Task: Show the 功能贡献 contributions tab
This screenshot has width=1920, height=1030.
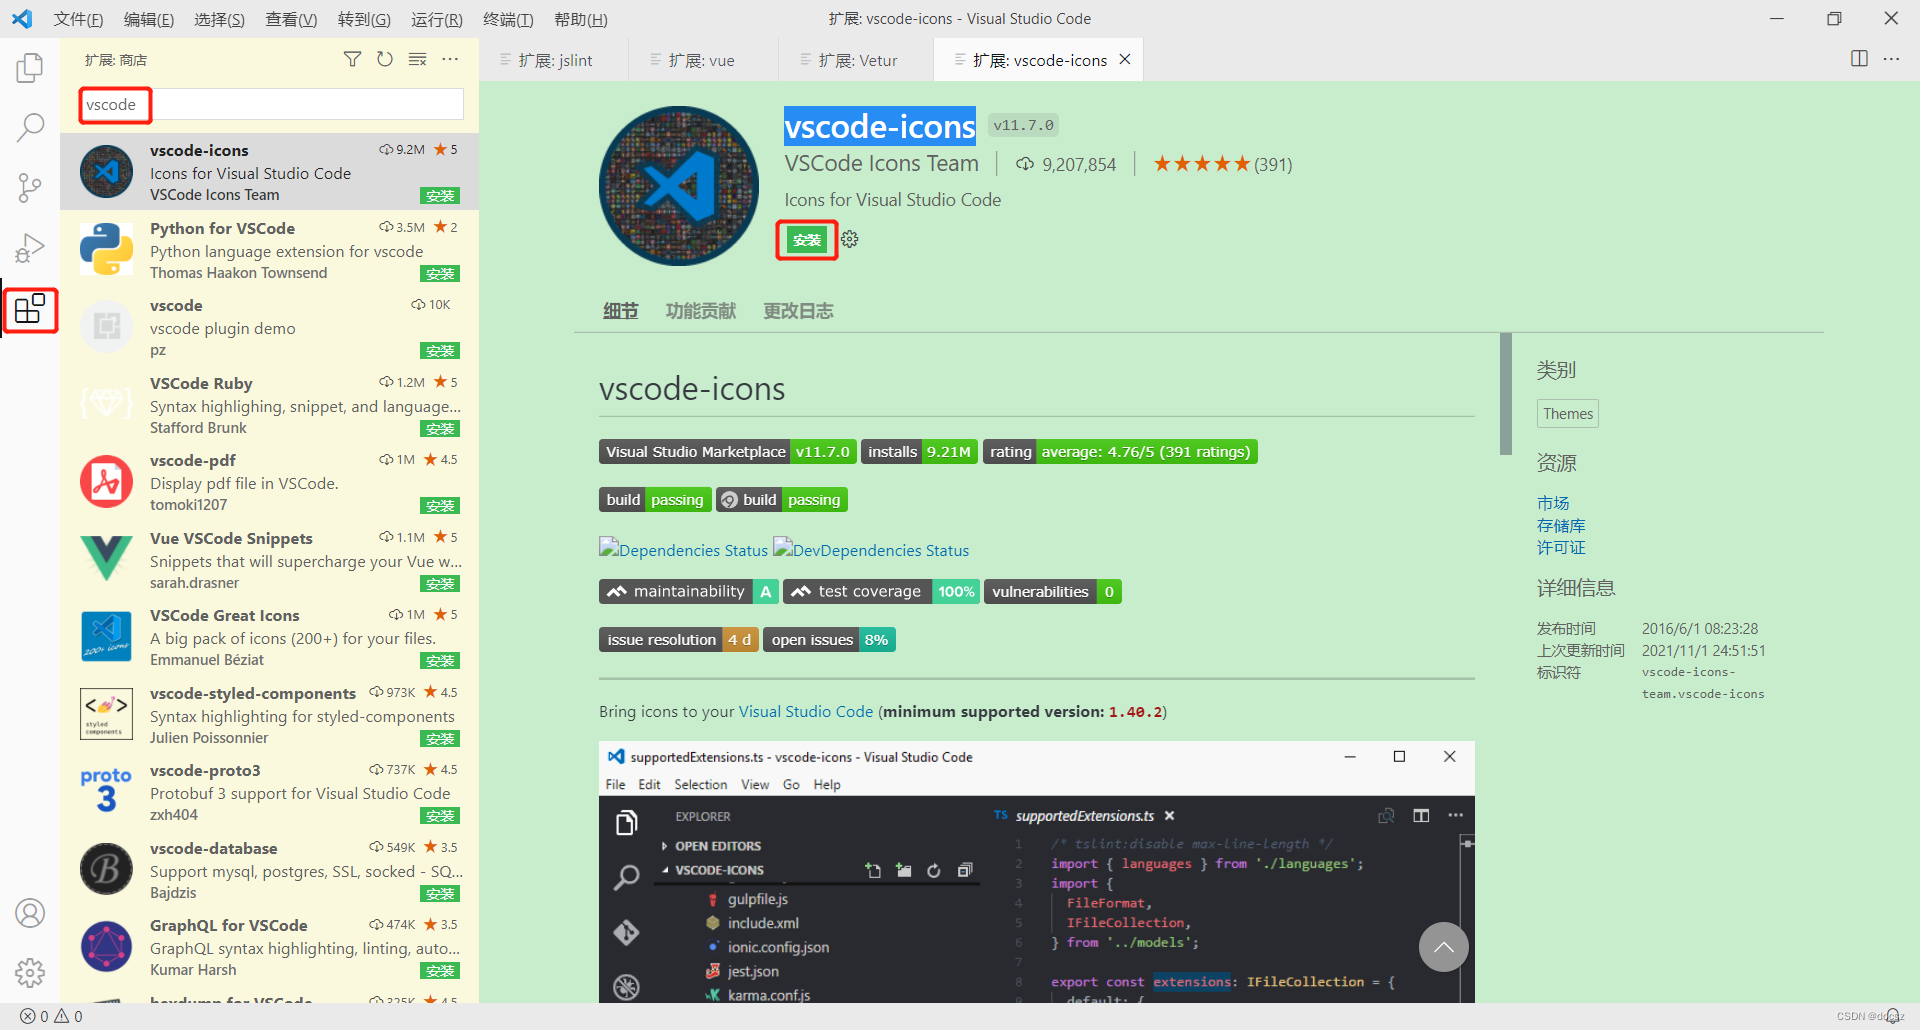Action: point(701,311)
